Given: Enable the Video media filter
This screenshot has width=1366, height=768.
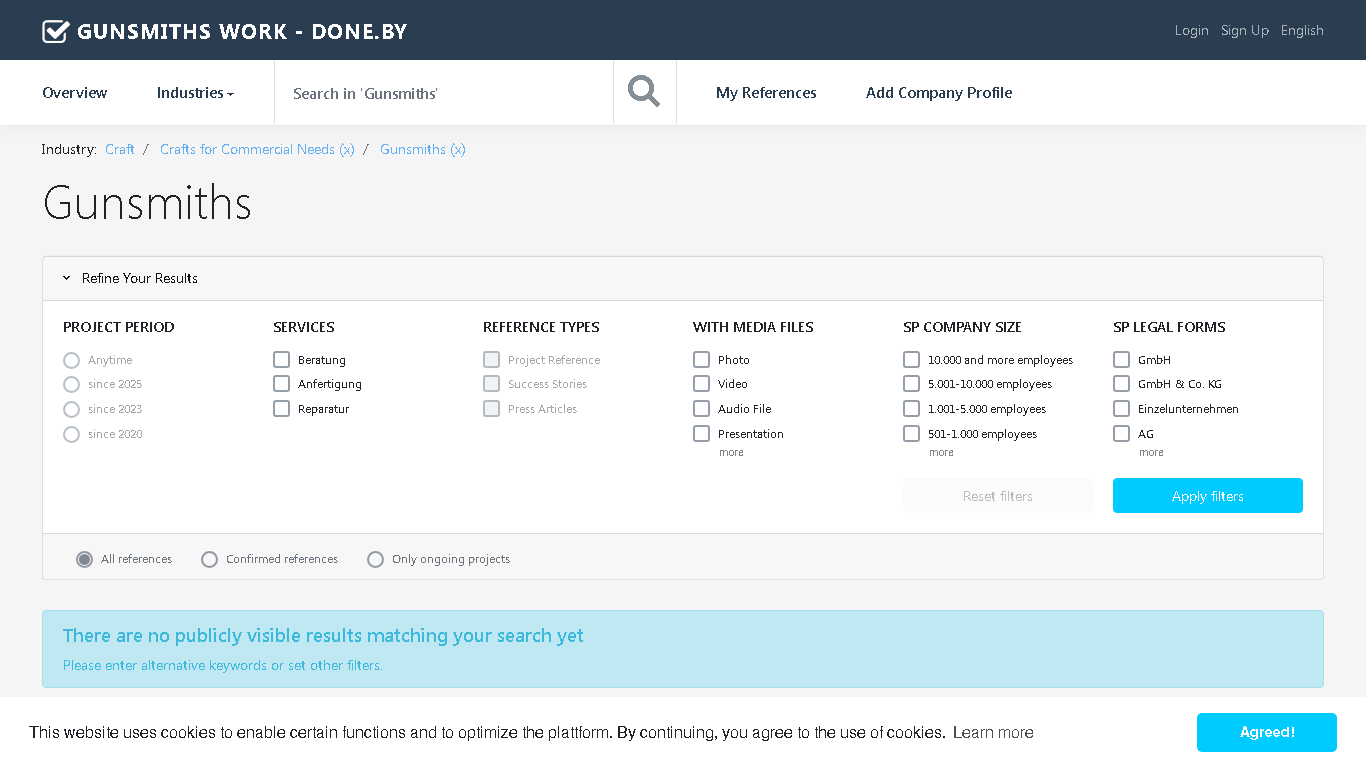Looking at the screenshot, I should pyautogui.click(x=701, y=384).
